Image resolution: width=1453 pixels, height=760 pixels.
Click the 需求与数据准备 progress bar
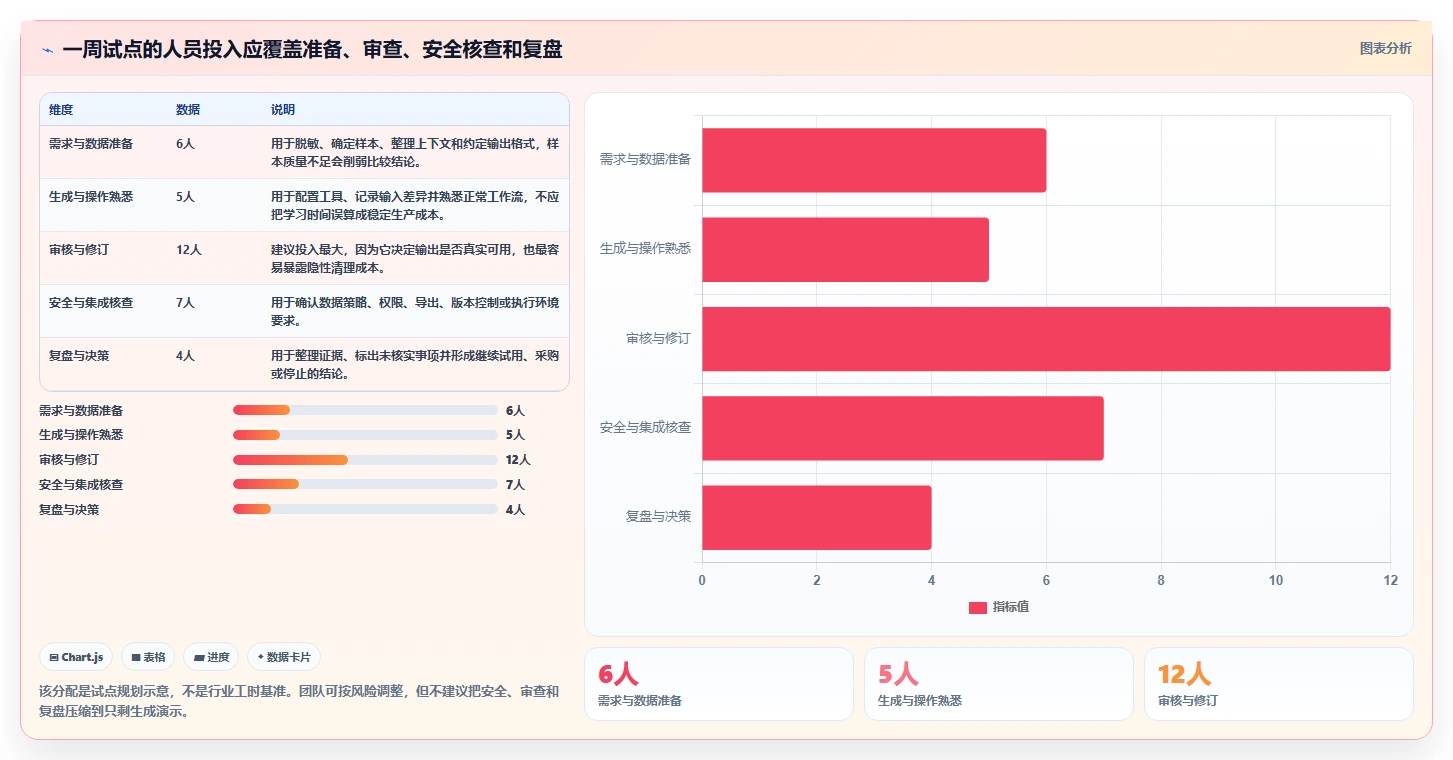(365, 410)
